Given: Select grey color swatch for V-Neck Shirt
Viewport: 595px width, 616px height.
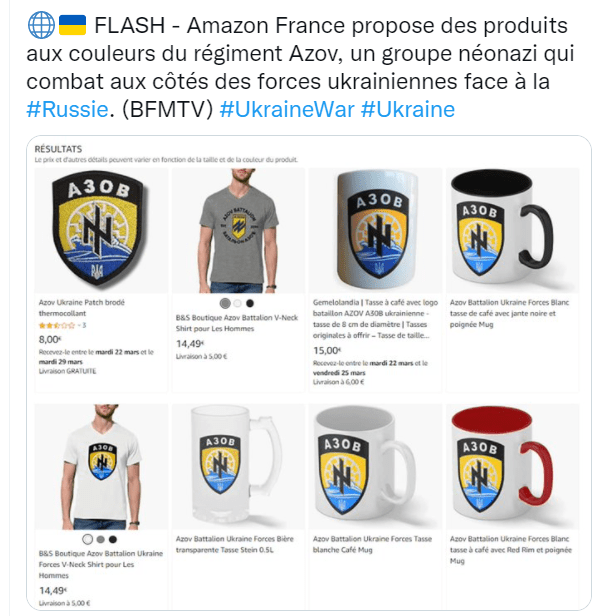Looking at the screenshot, I should (x=225, y=303).
